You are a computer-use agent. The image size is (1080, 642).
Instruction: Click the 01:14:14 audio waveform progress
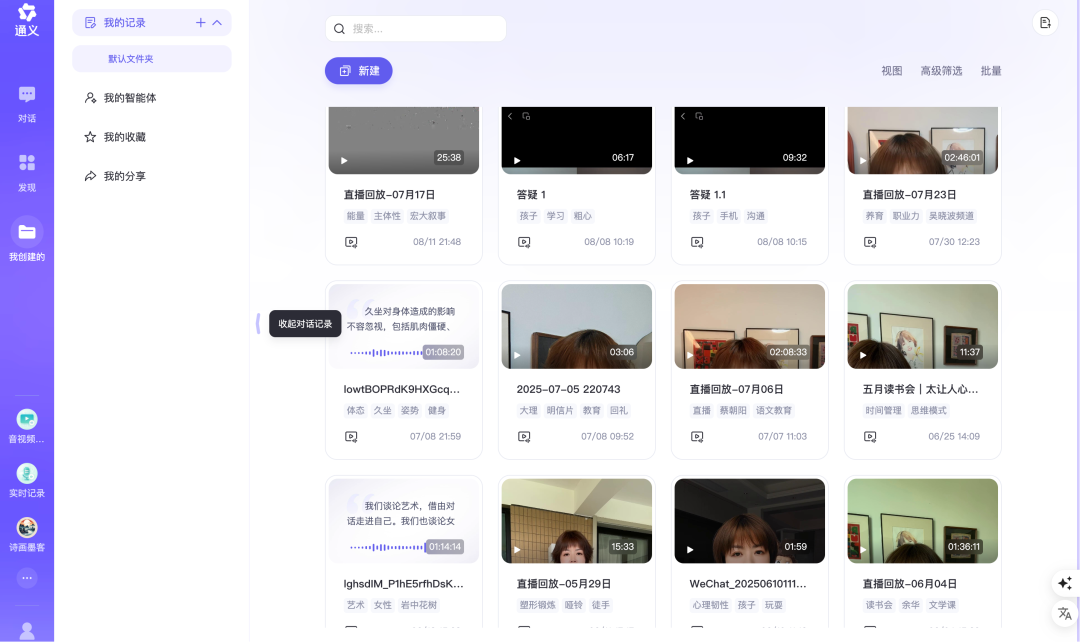point(387,547)
